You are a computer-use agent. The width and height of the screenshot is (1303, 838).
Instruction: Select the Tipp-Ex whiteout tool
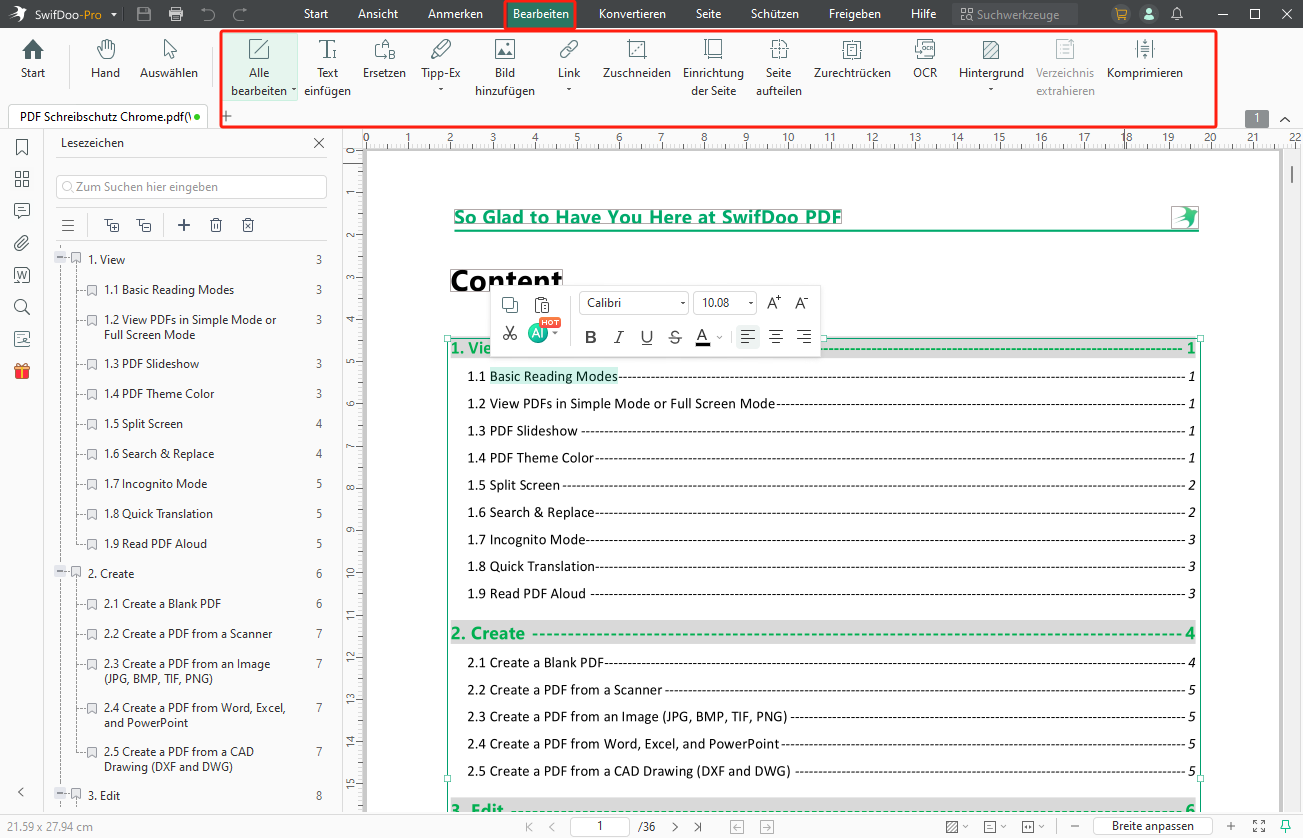point(441,66)
